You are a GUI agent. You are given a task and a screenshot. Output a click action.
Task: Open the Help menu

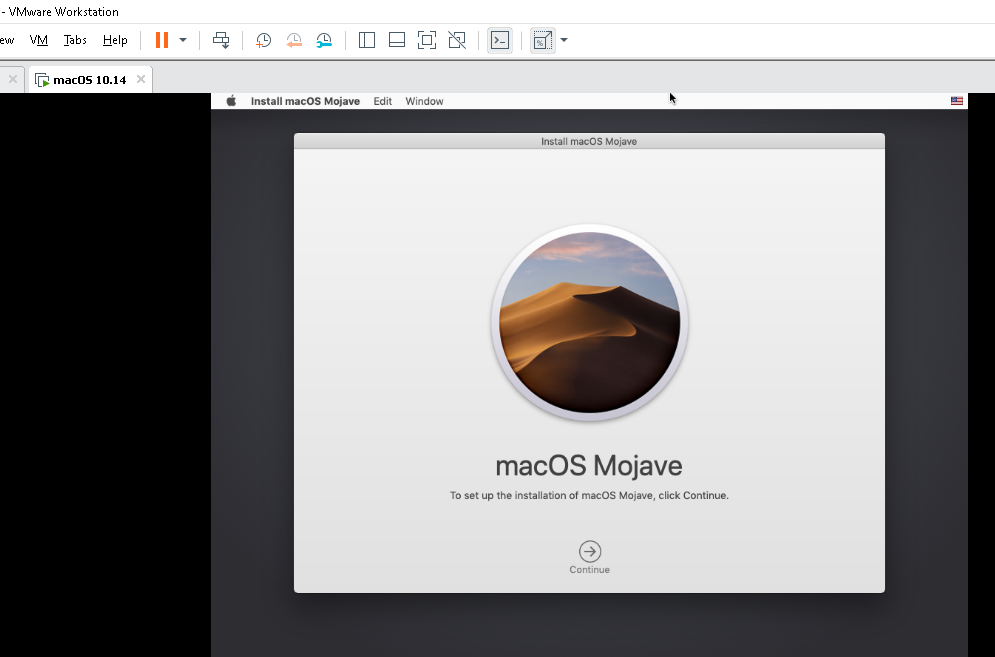pyautogui.click(x=115, y=40)
